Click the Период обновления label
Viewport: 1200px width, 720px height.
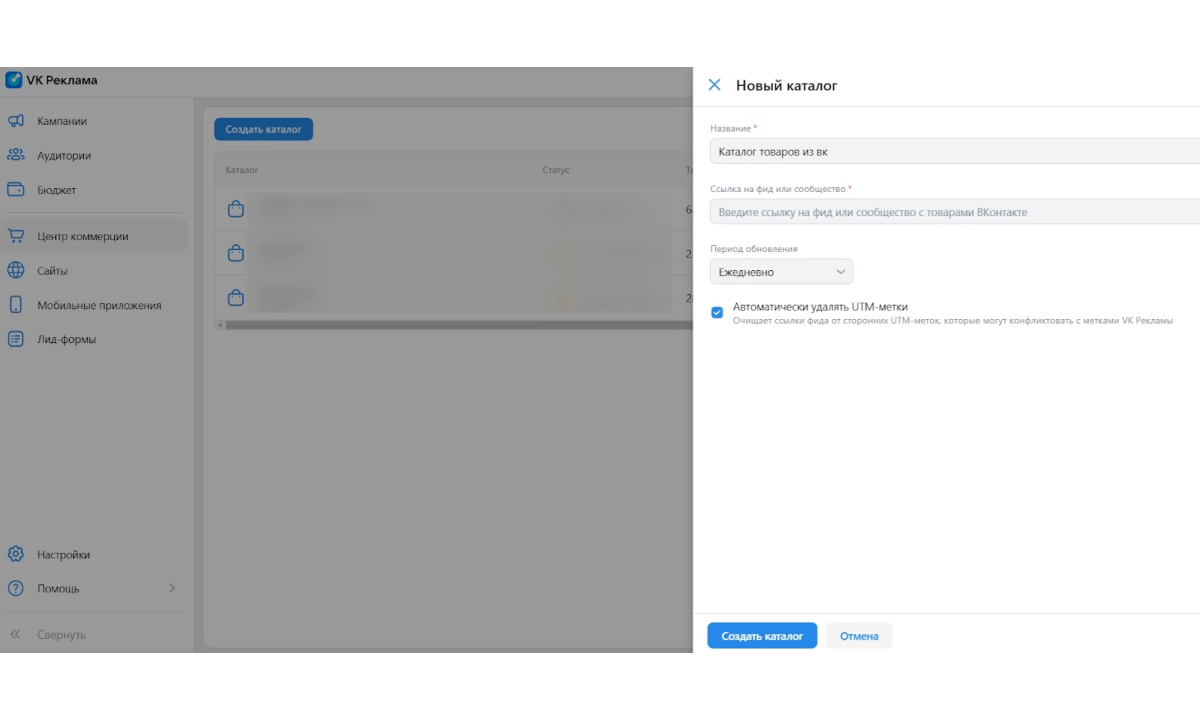pyautogui.click(x=754, y=248)
